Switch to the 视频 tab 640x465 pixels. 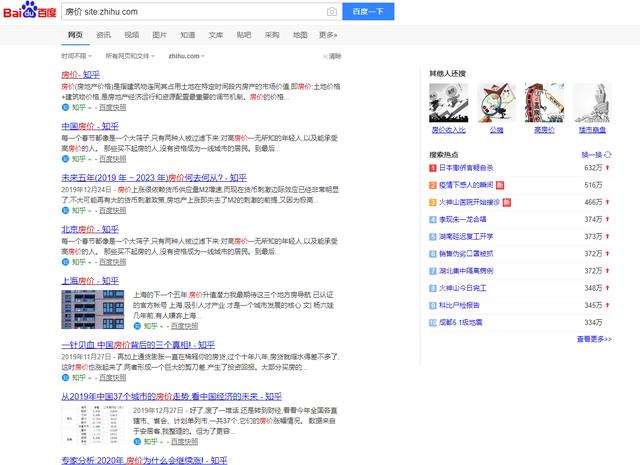(x=131, y=35)
